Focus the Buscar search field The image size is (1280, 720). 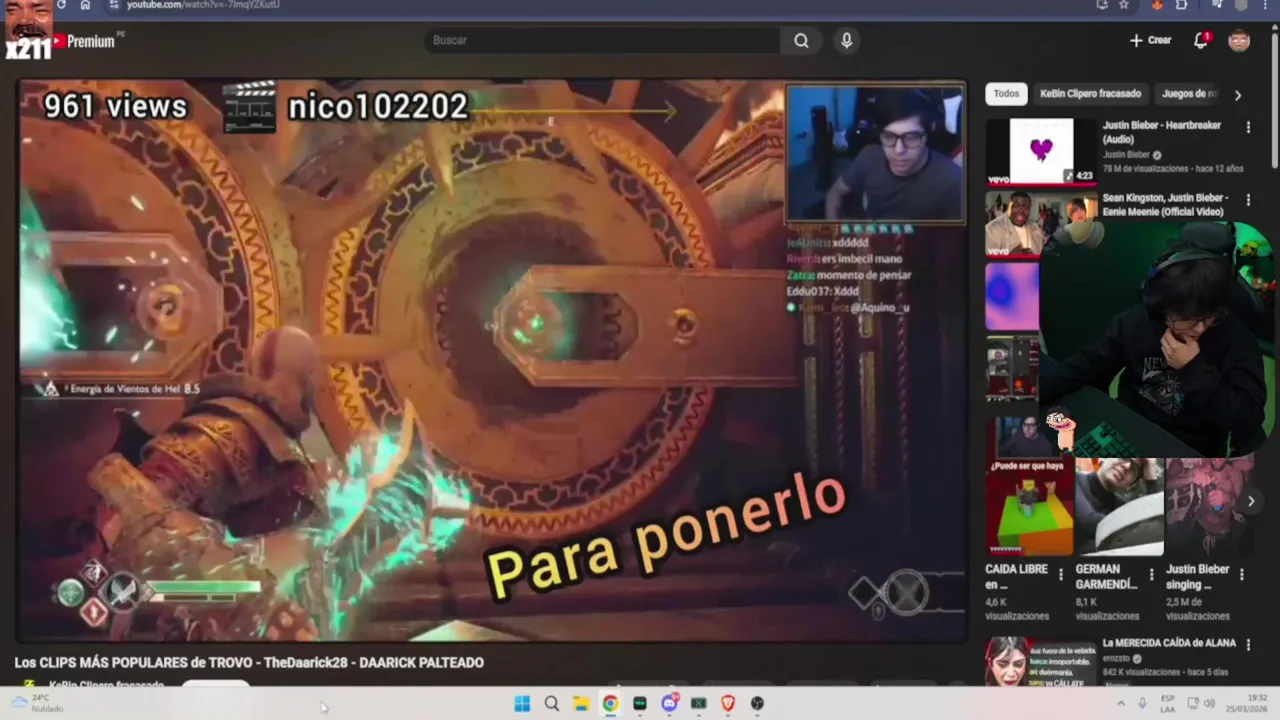(602, 40)
